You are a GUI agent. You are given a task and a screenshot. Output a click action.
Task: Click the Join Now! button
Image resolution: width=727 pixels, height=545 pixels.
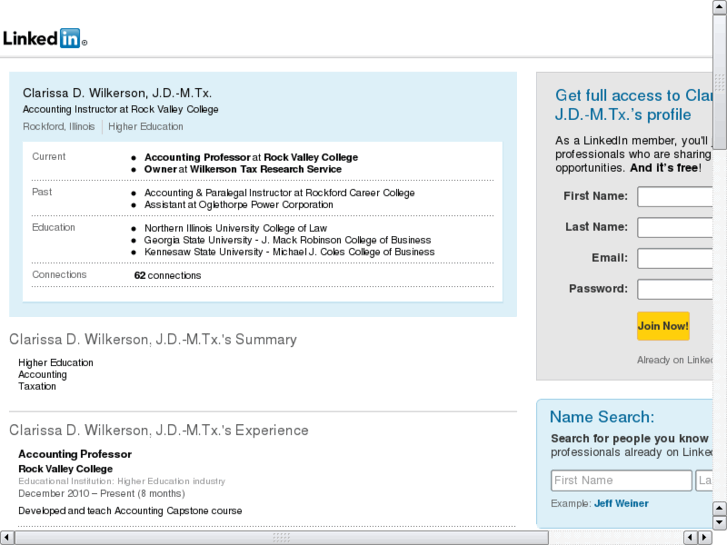[663, 326]
